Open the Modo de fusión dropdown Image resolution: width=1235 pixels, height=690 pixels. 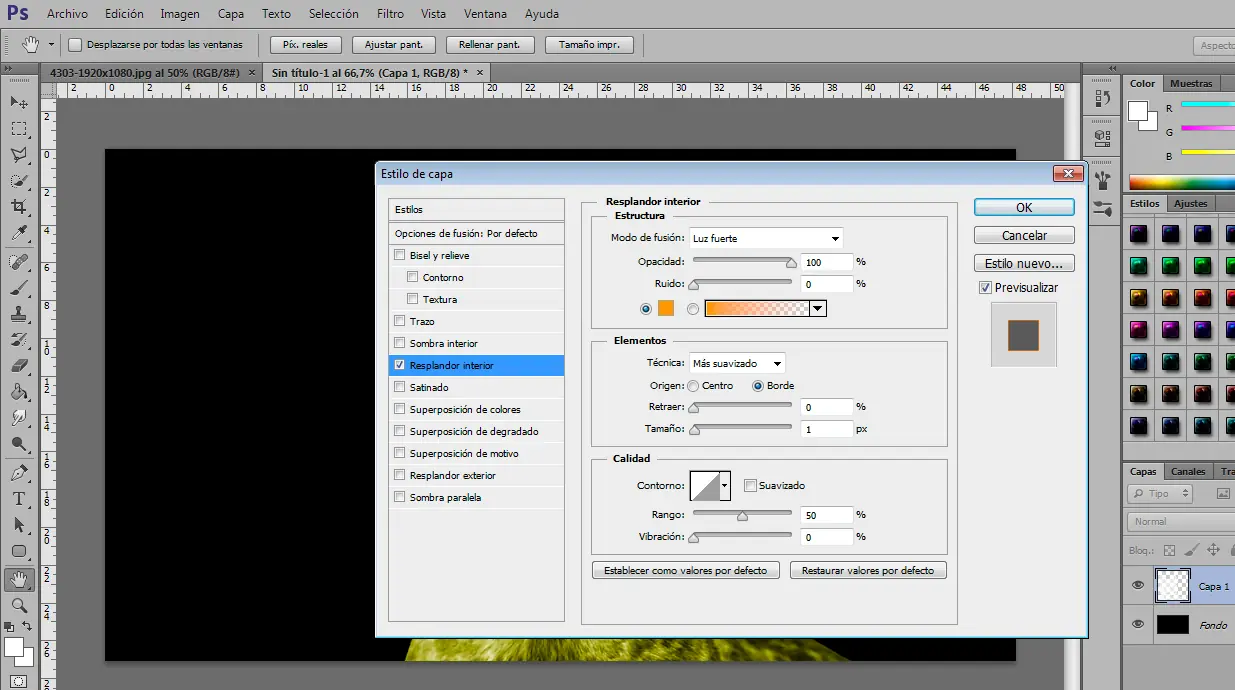point(766,239)
